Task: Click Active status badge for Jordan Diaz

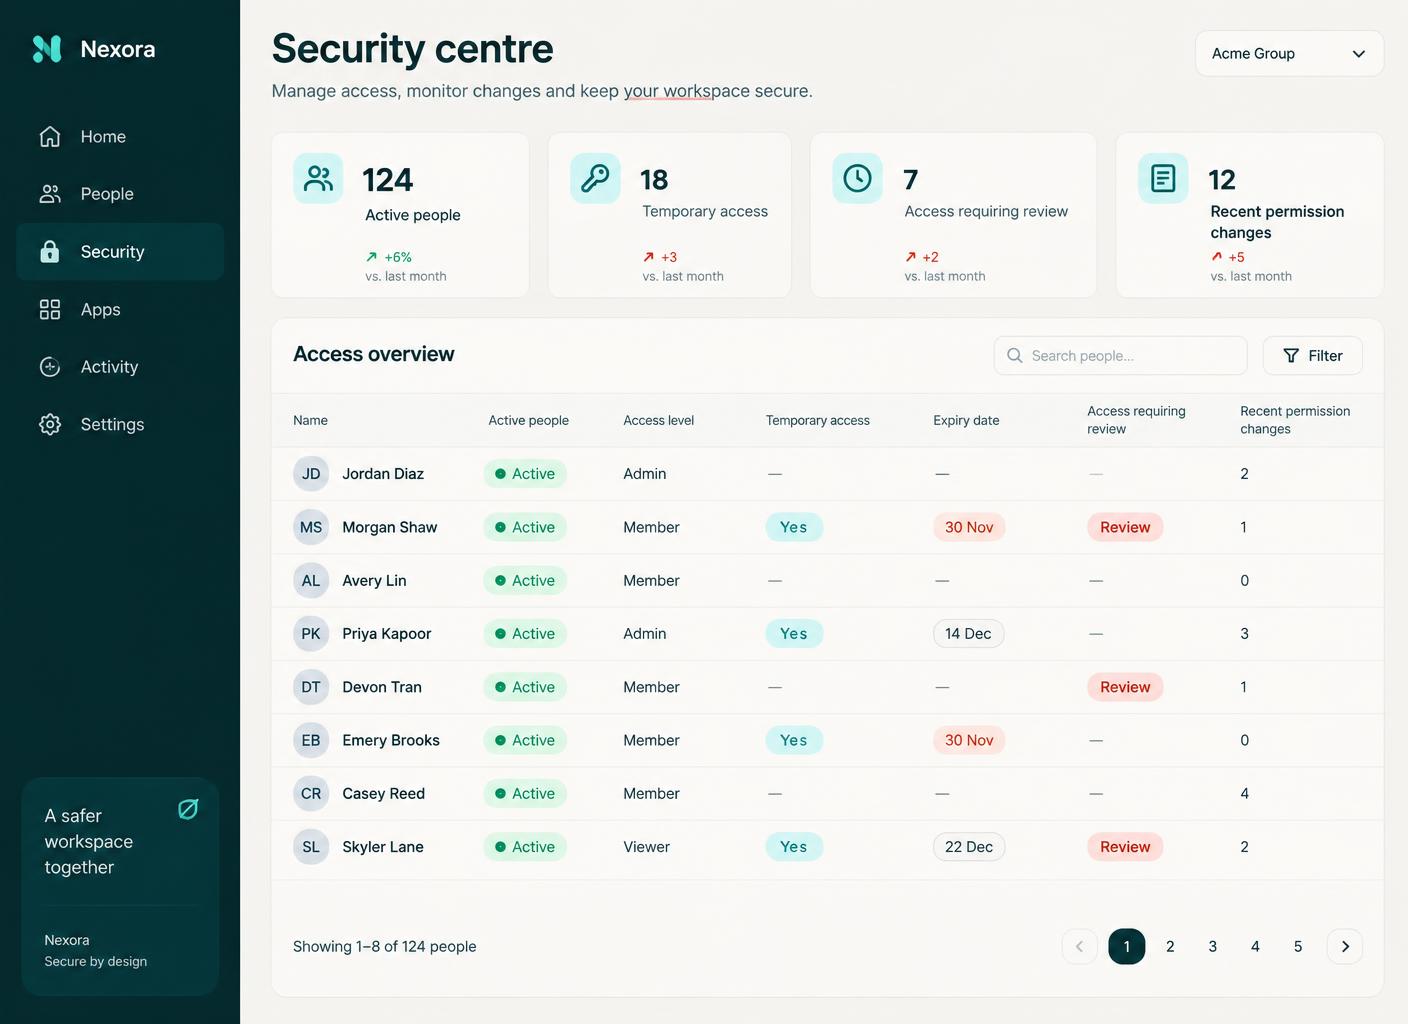Action: coord(525,474)
